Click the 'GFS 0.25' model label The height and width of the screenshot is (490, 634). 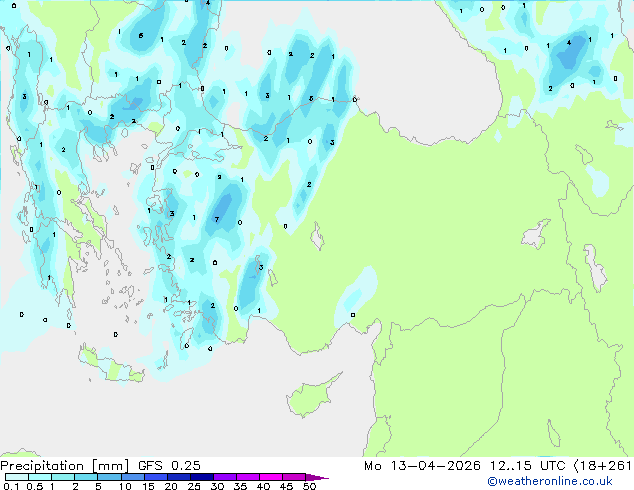[169, 466]
